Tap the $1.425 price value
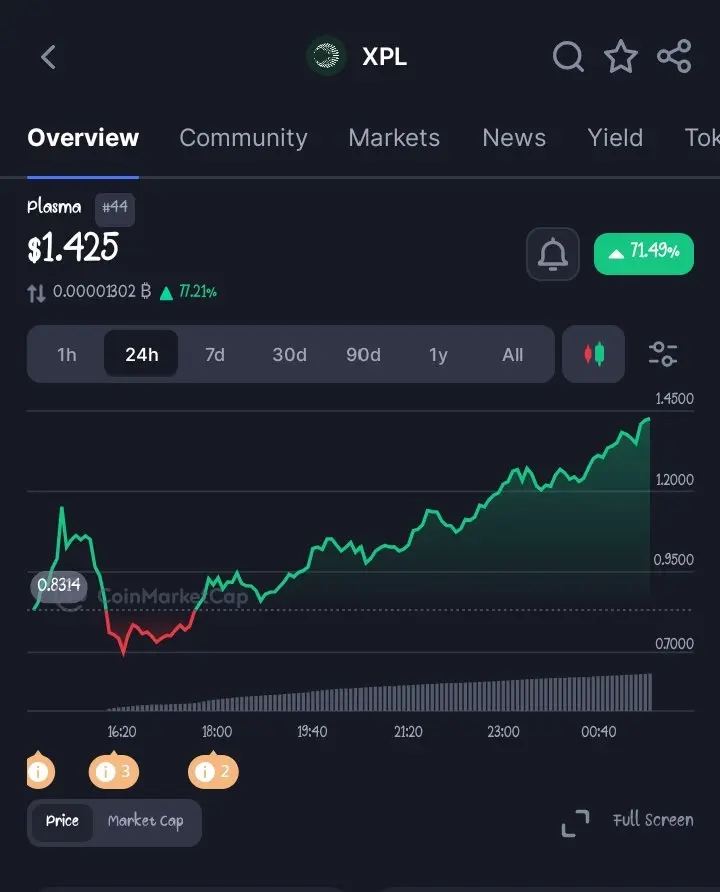 click(x=73, y=247)
